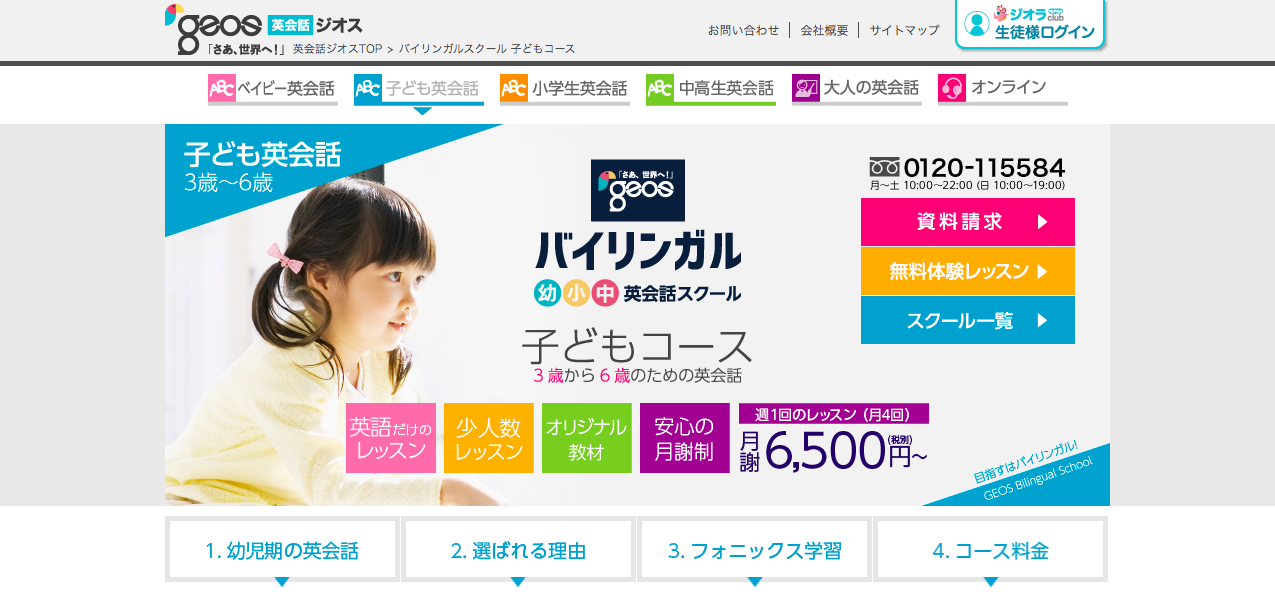1275x609 pixels.
Task: Click the GEOS logo in header
Action: [x=263, y=28]
